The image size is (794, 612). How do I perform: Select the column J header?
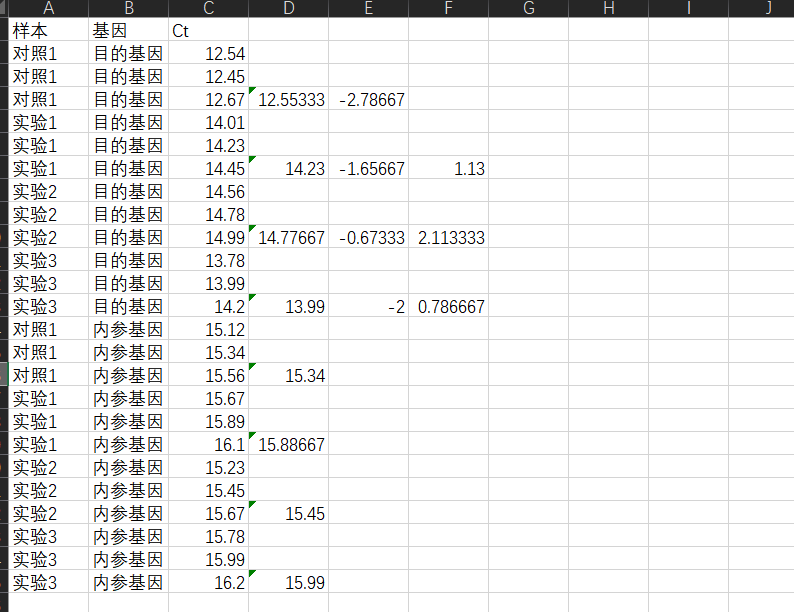tap(768, 9)
